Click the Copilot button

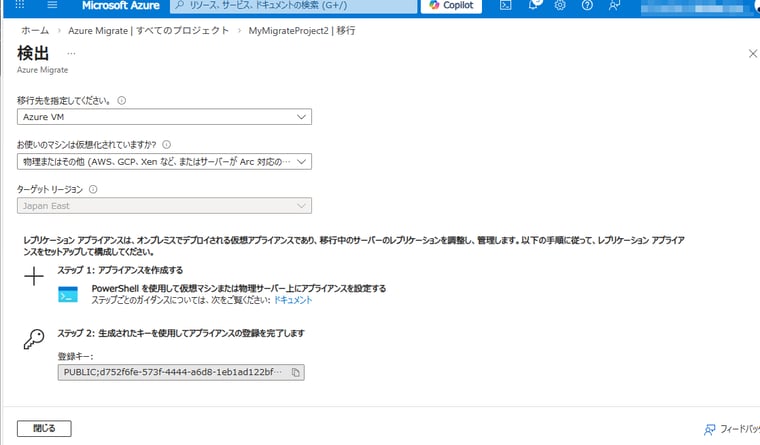click(451, 5)
